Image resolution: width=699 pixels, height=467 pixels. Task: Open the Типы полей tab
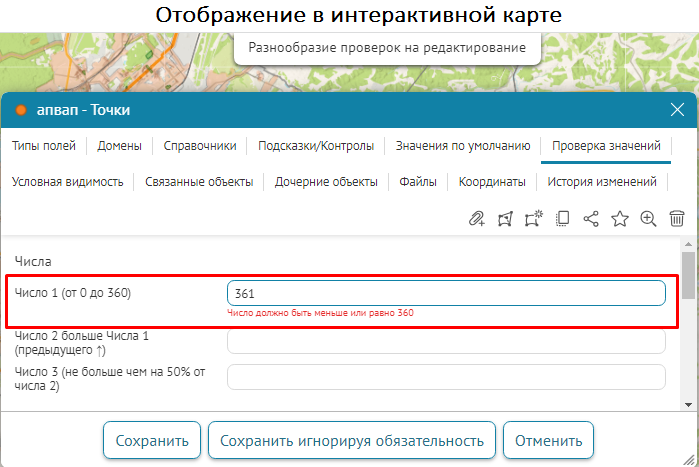click(x=44, y=146)
